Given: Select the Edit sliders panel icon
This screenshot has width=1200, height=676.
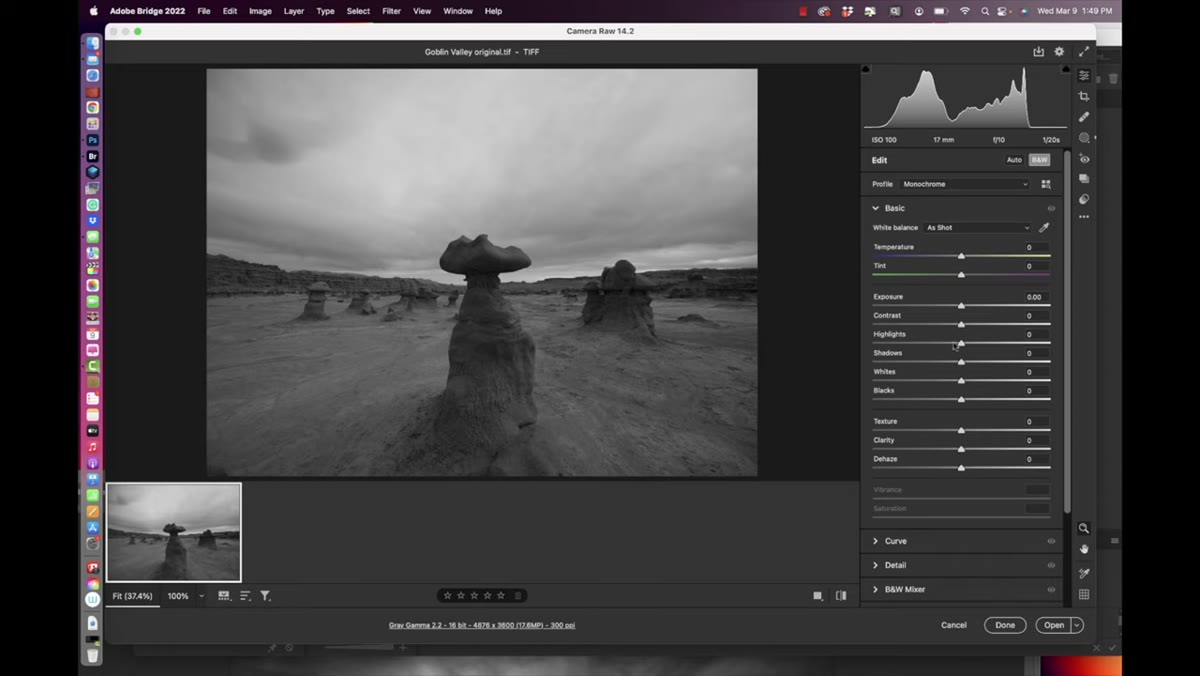Looking at the screenshot, I should pyautogui.click(x=1084, y=75).
